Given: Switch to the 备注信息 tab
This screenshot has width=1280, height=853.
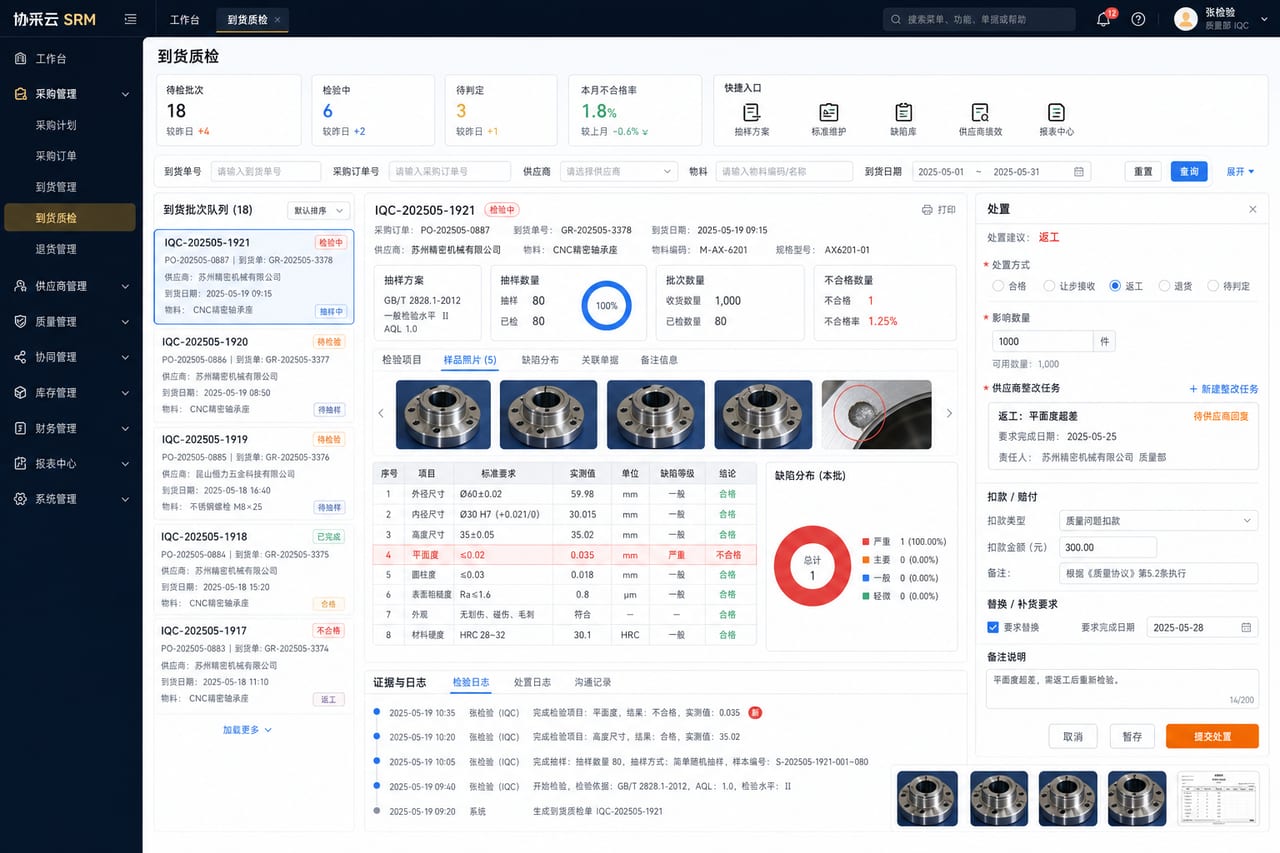Looking at the screenshot, I should [659, 360].
